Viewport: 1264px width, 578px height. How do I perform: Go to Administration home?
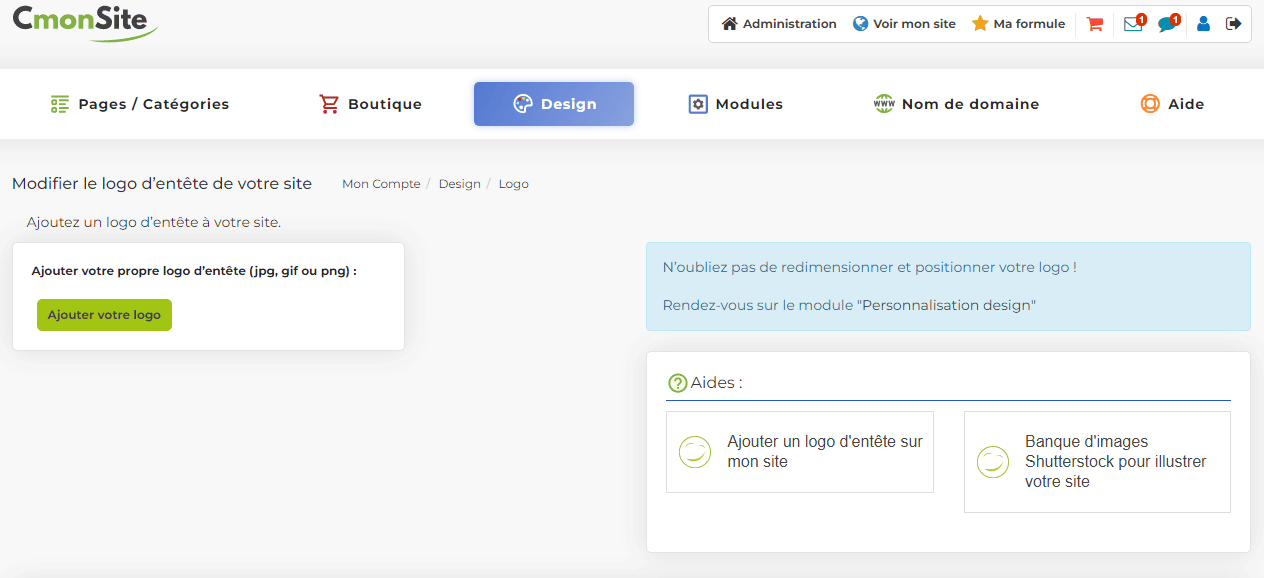(x=779, y=24)
